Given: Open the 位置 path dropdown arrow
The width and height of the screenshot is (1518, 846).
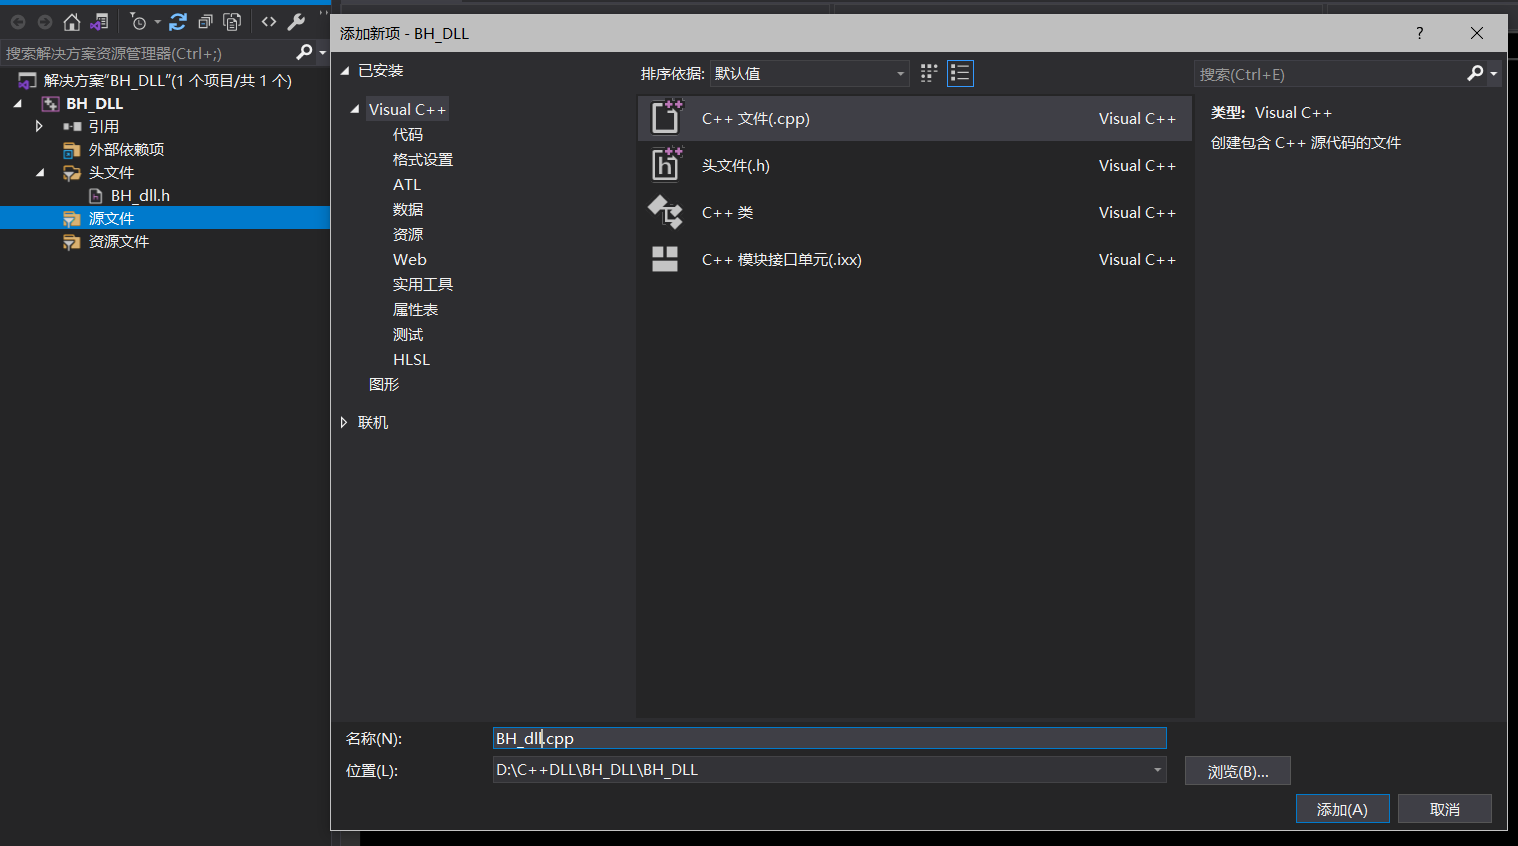Looking at the screenshot, I should coord(1157,770).
